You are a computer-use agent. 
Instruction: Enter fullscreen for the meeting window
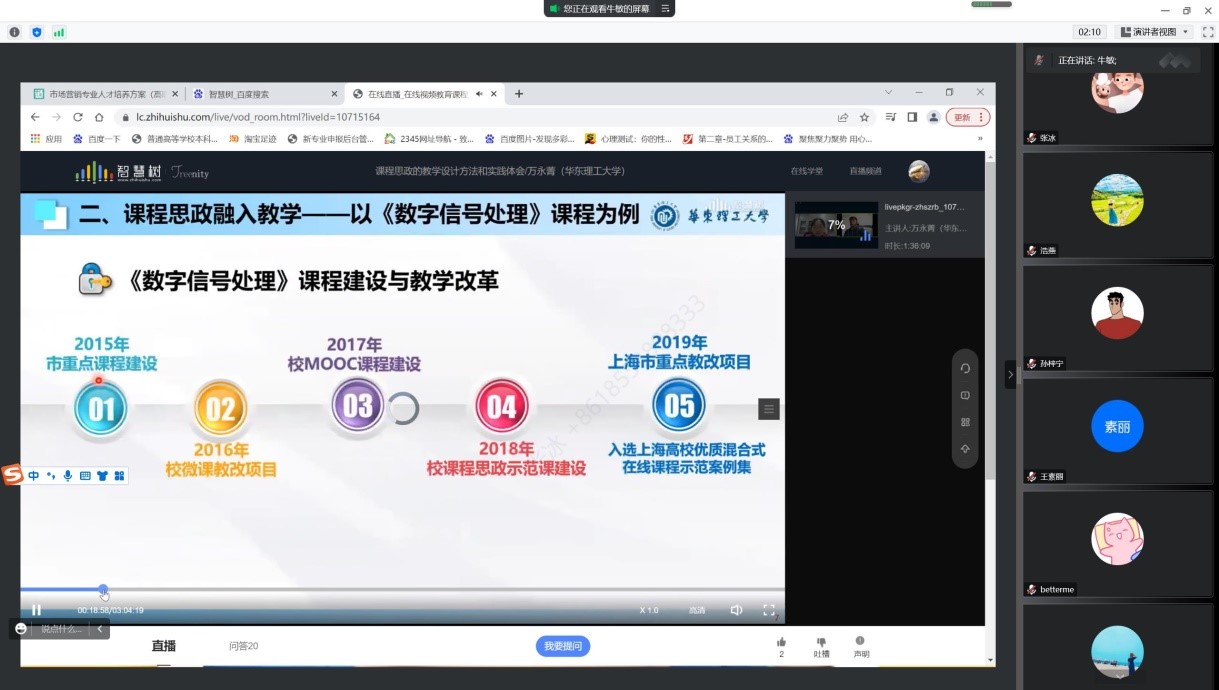1207,32
